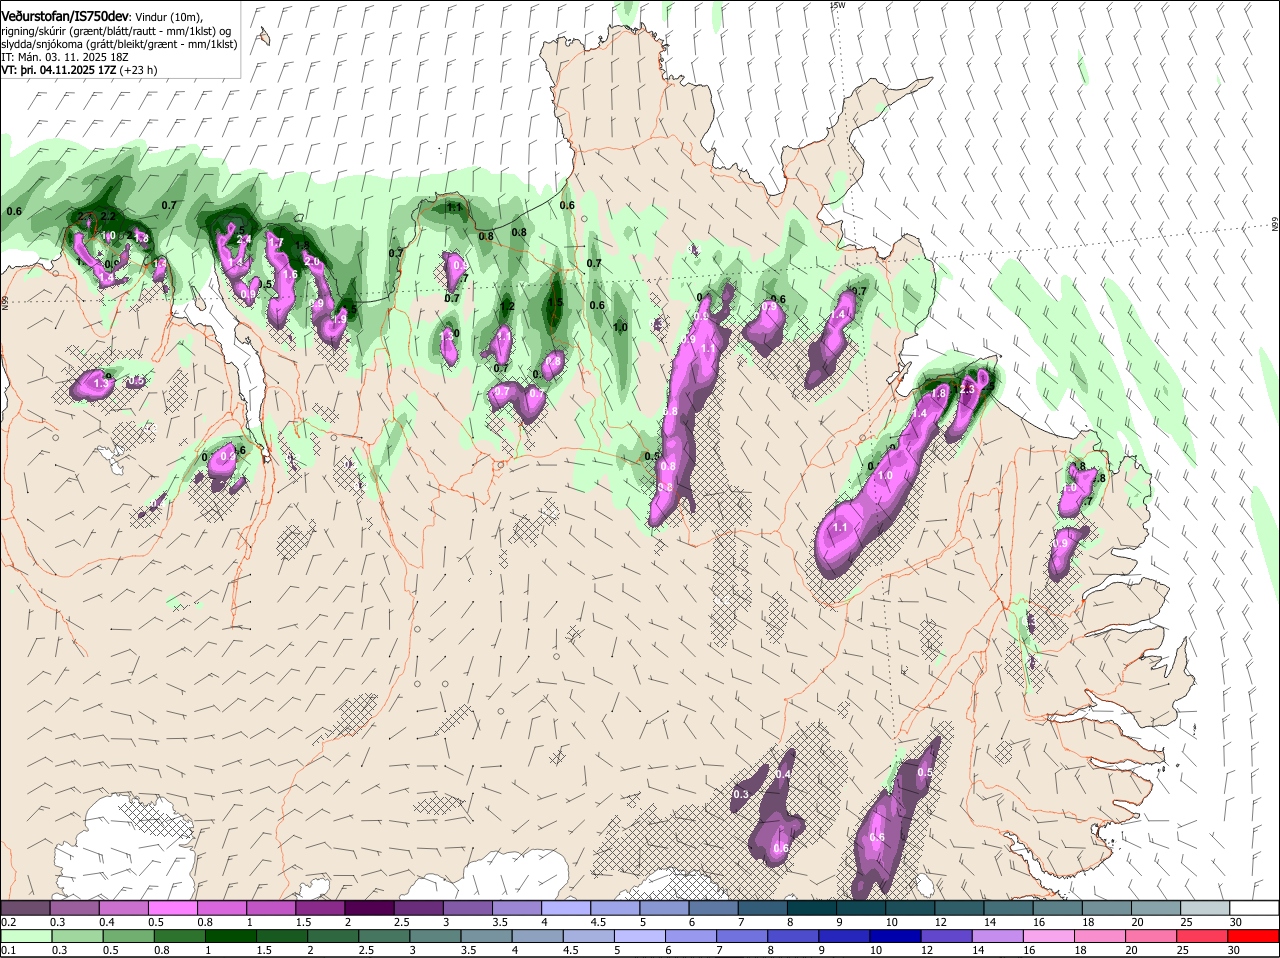Click the darkest green 1 rain legend swatch

pyautogui.click(x=230, y=936)
